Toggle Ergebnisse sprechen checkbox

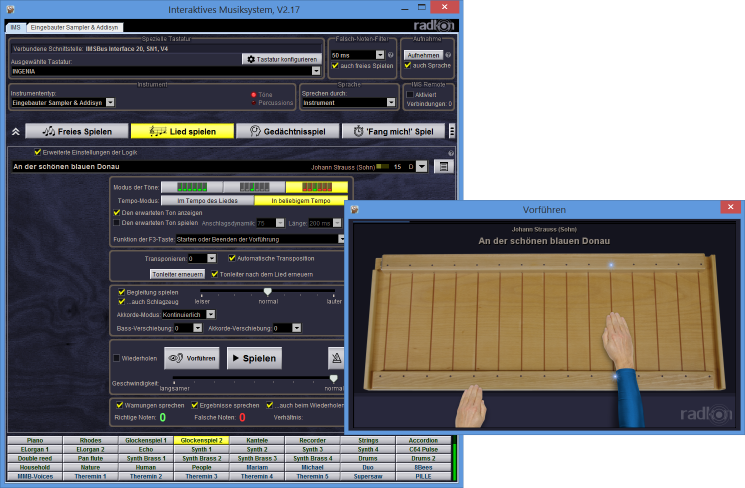click(x=194, y=405)
